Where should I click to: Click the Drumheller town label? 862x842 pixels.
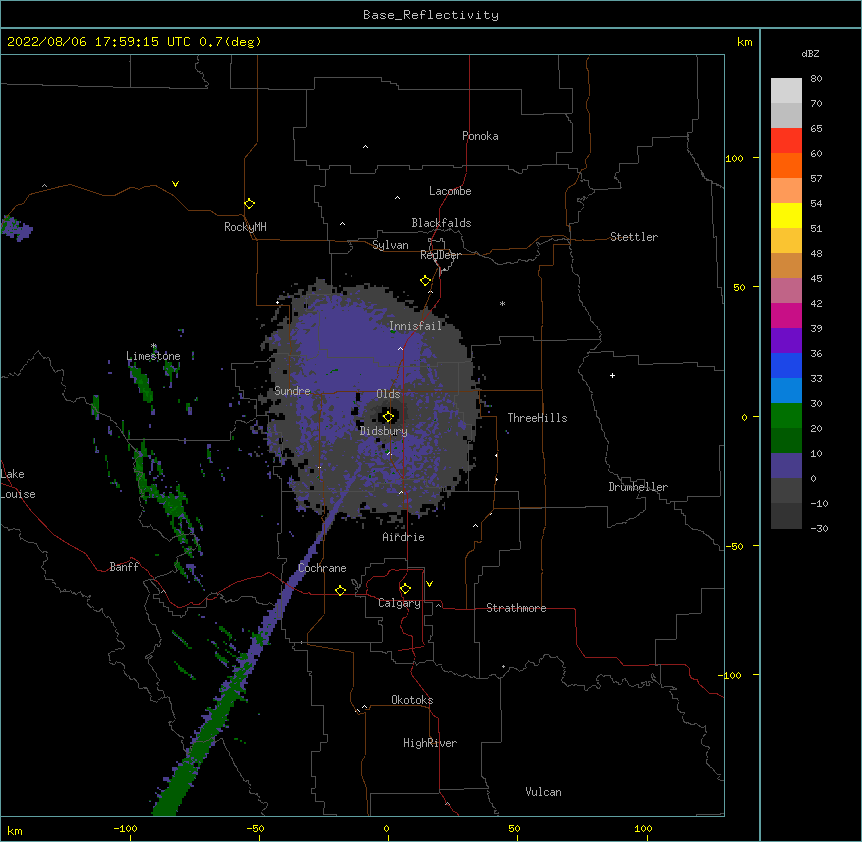pos(638,487)
